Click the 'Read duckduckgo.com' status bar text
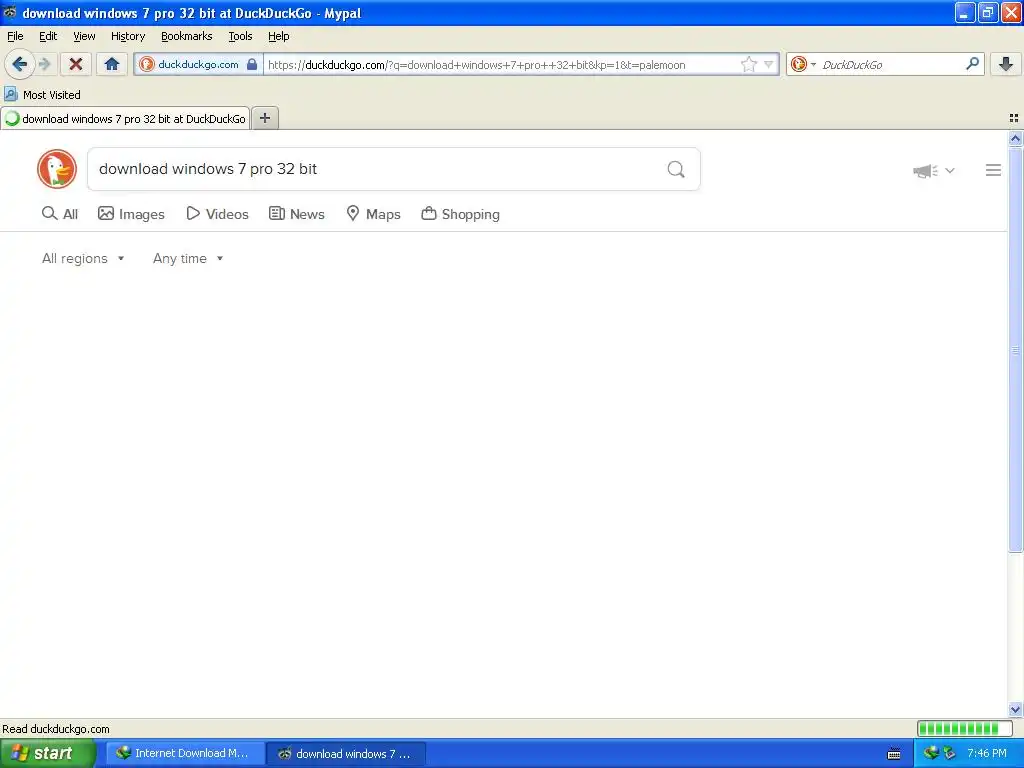Image resolution: width=1024 pixels, height=768 pixels. (x=56, y=729)
